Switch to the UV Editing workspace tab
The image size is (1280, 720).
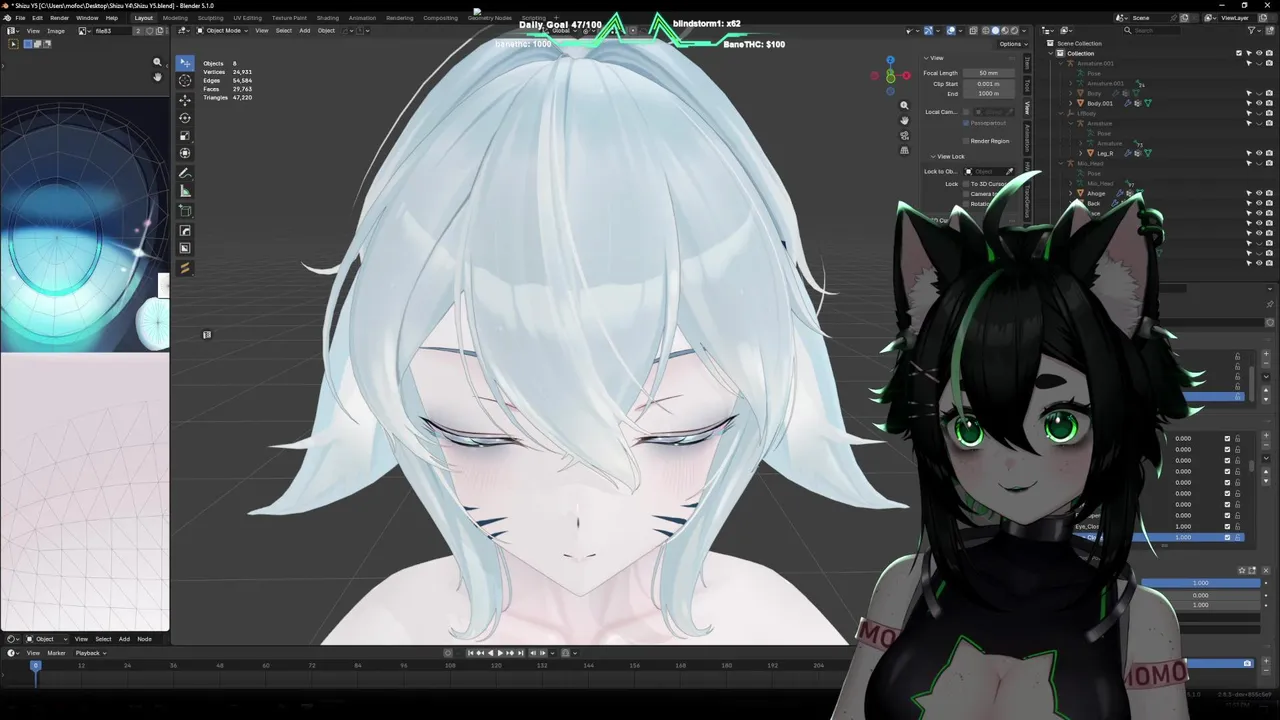coord(247,18)
